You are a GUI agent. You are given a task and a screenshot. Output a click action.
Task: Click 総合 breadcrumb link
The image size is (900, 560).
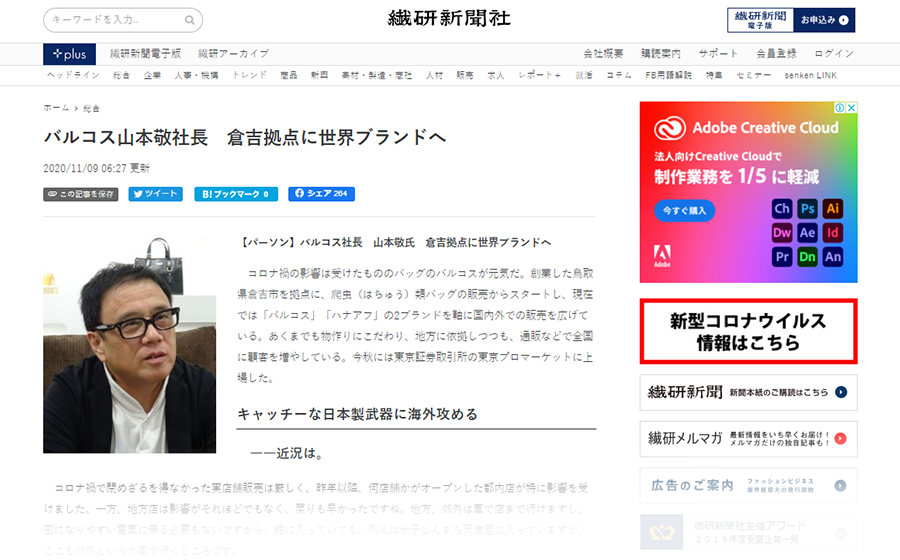[x=91, y=108]
